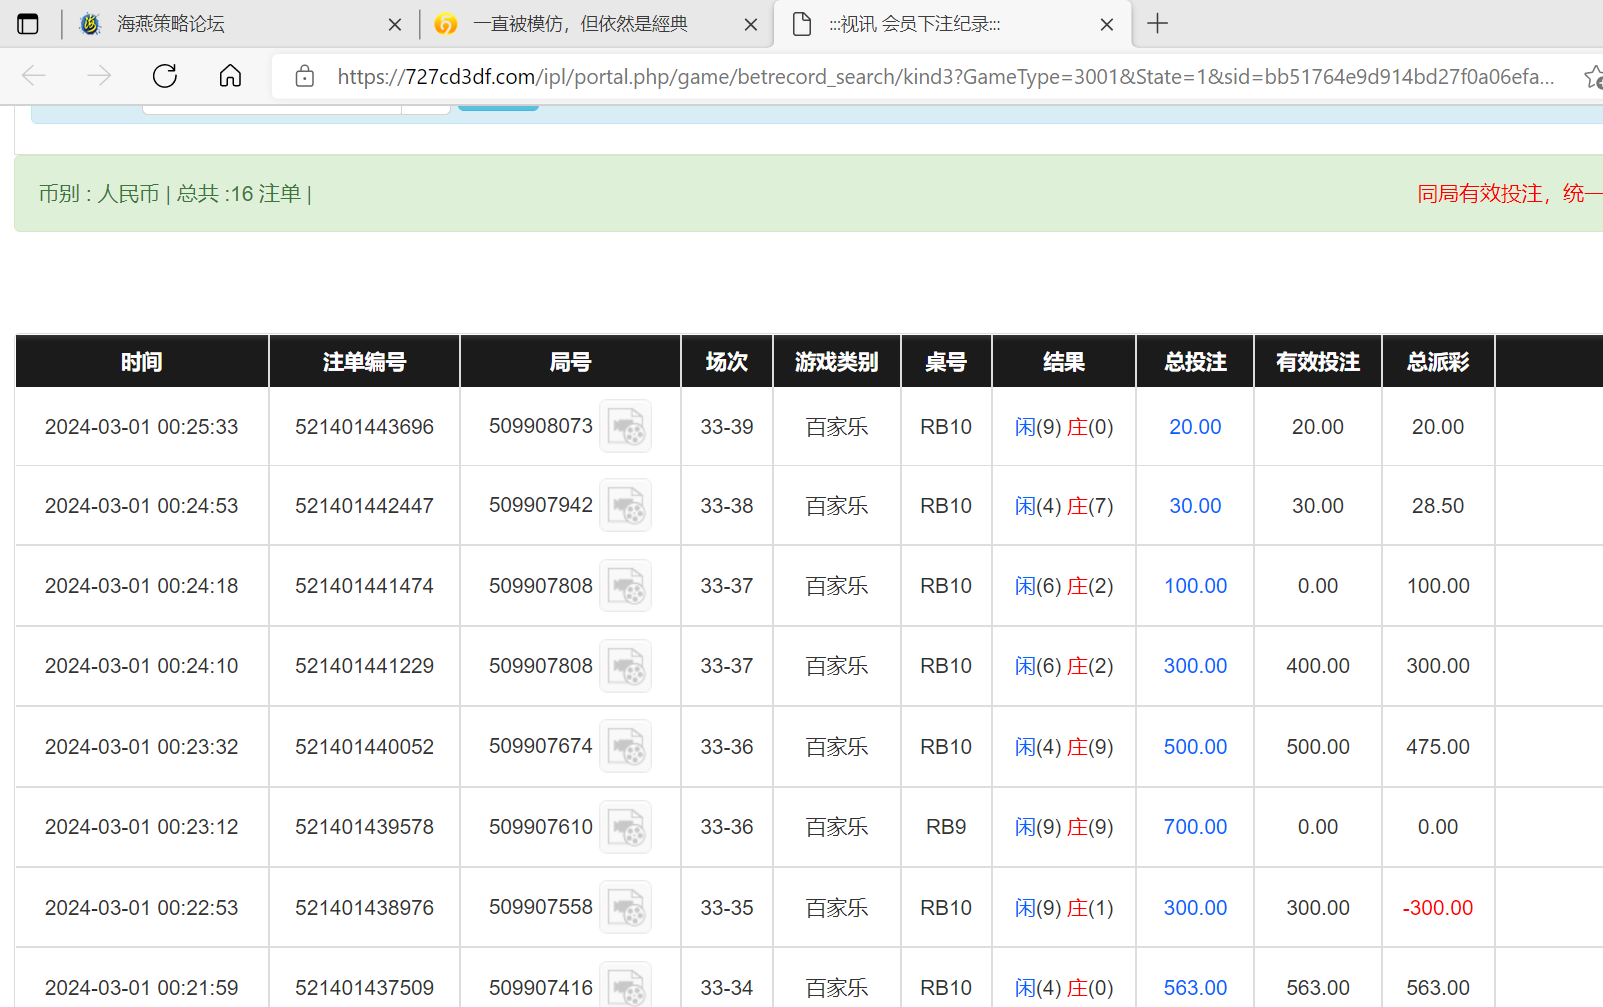Click result 闲(9) 庄(0)
1603x1007 pixels.
1064,427
